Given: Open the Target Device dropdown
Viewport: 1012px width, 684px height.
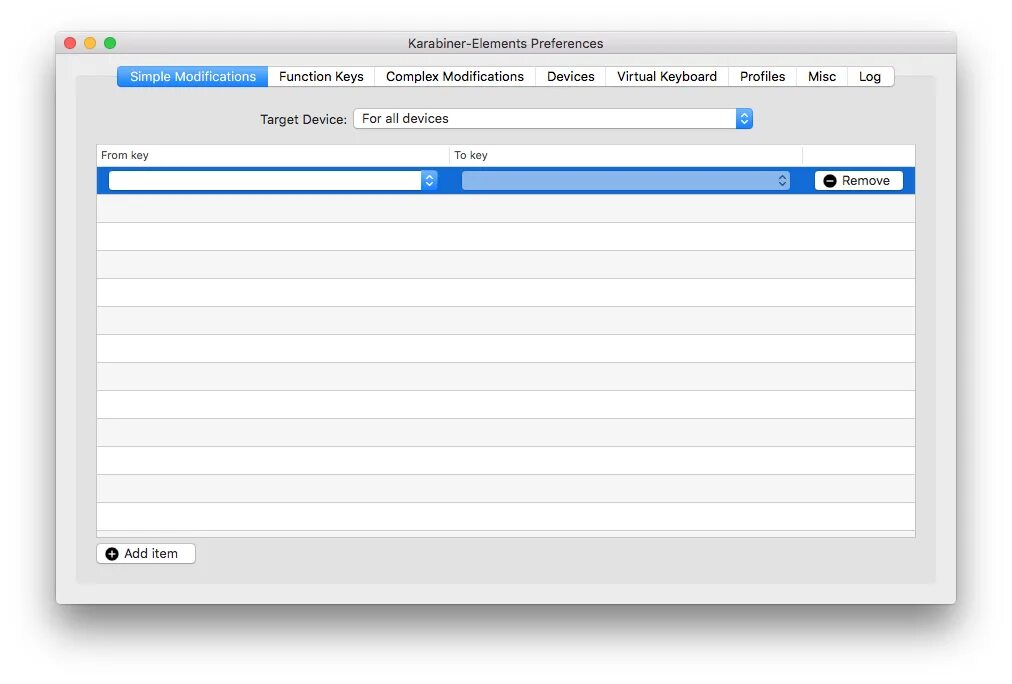Looking at the screenshot, I should 553,119.
